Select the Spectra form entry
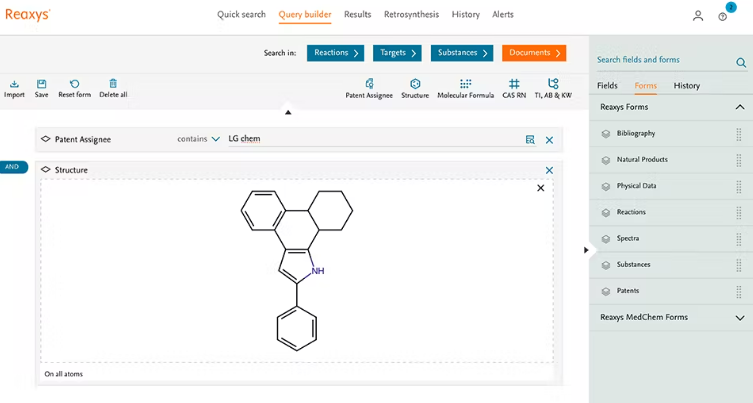753x403 pixels. tap(628, 238)
